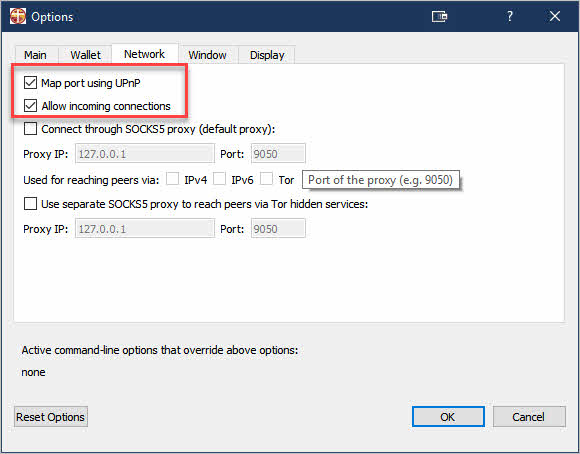Switch to the Main tab
The image size is (580, 454).
(x=36, y=55)
